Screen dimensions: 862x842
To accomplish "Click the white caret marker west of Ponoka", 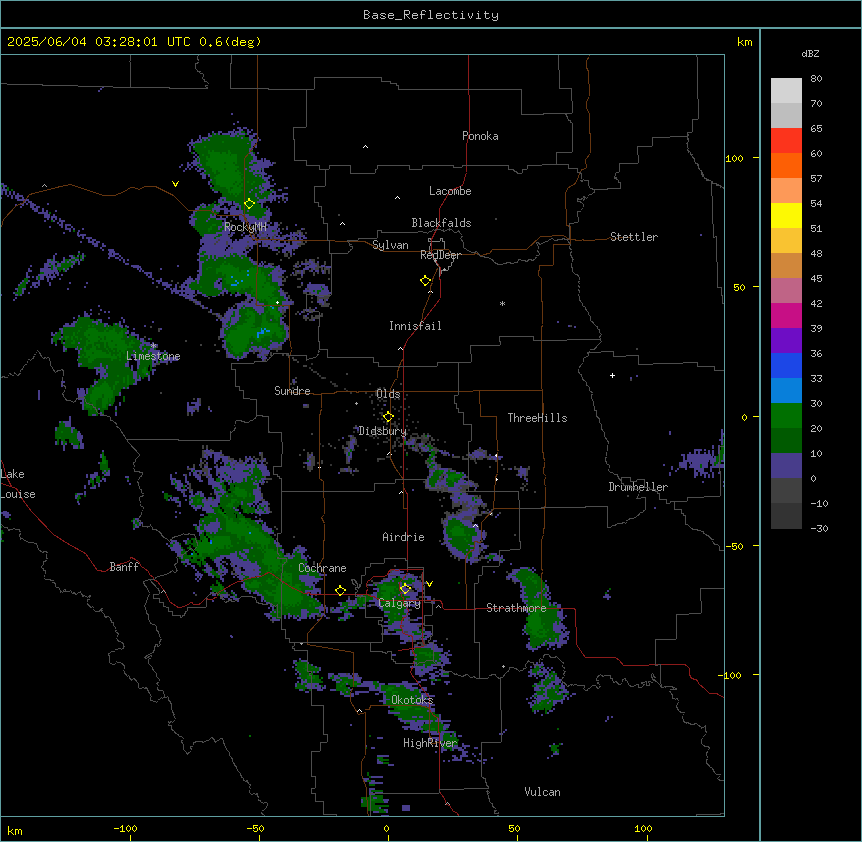I will pyautogui.click(x=366, y=147).
